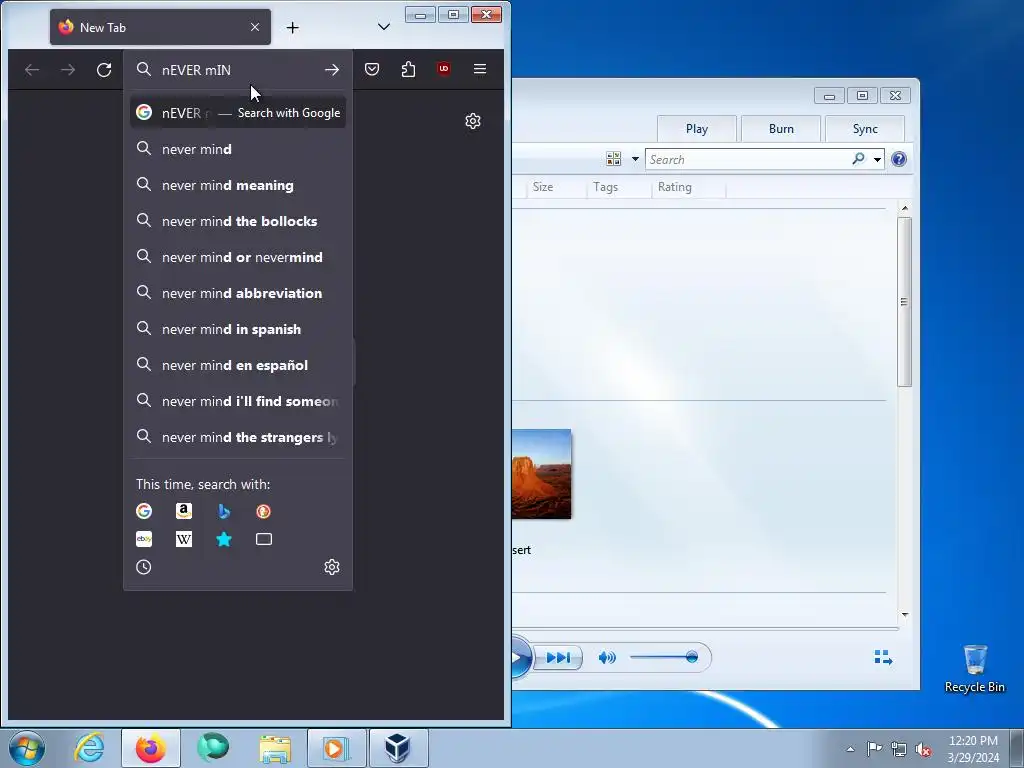1024x768 pixels.
Task: Expand view options dropdown arrow
Action: coord(635,159)
